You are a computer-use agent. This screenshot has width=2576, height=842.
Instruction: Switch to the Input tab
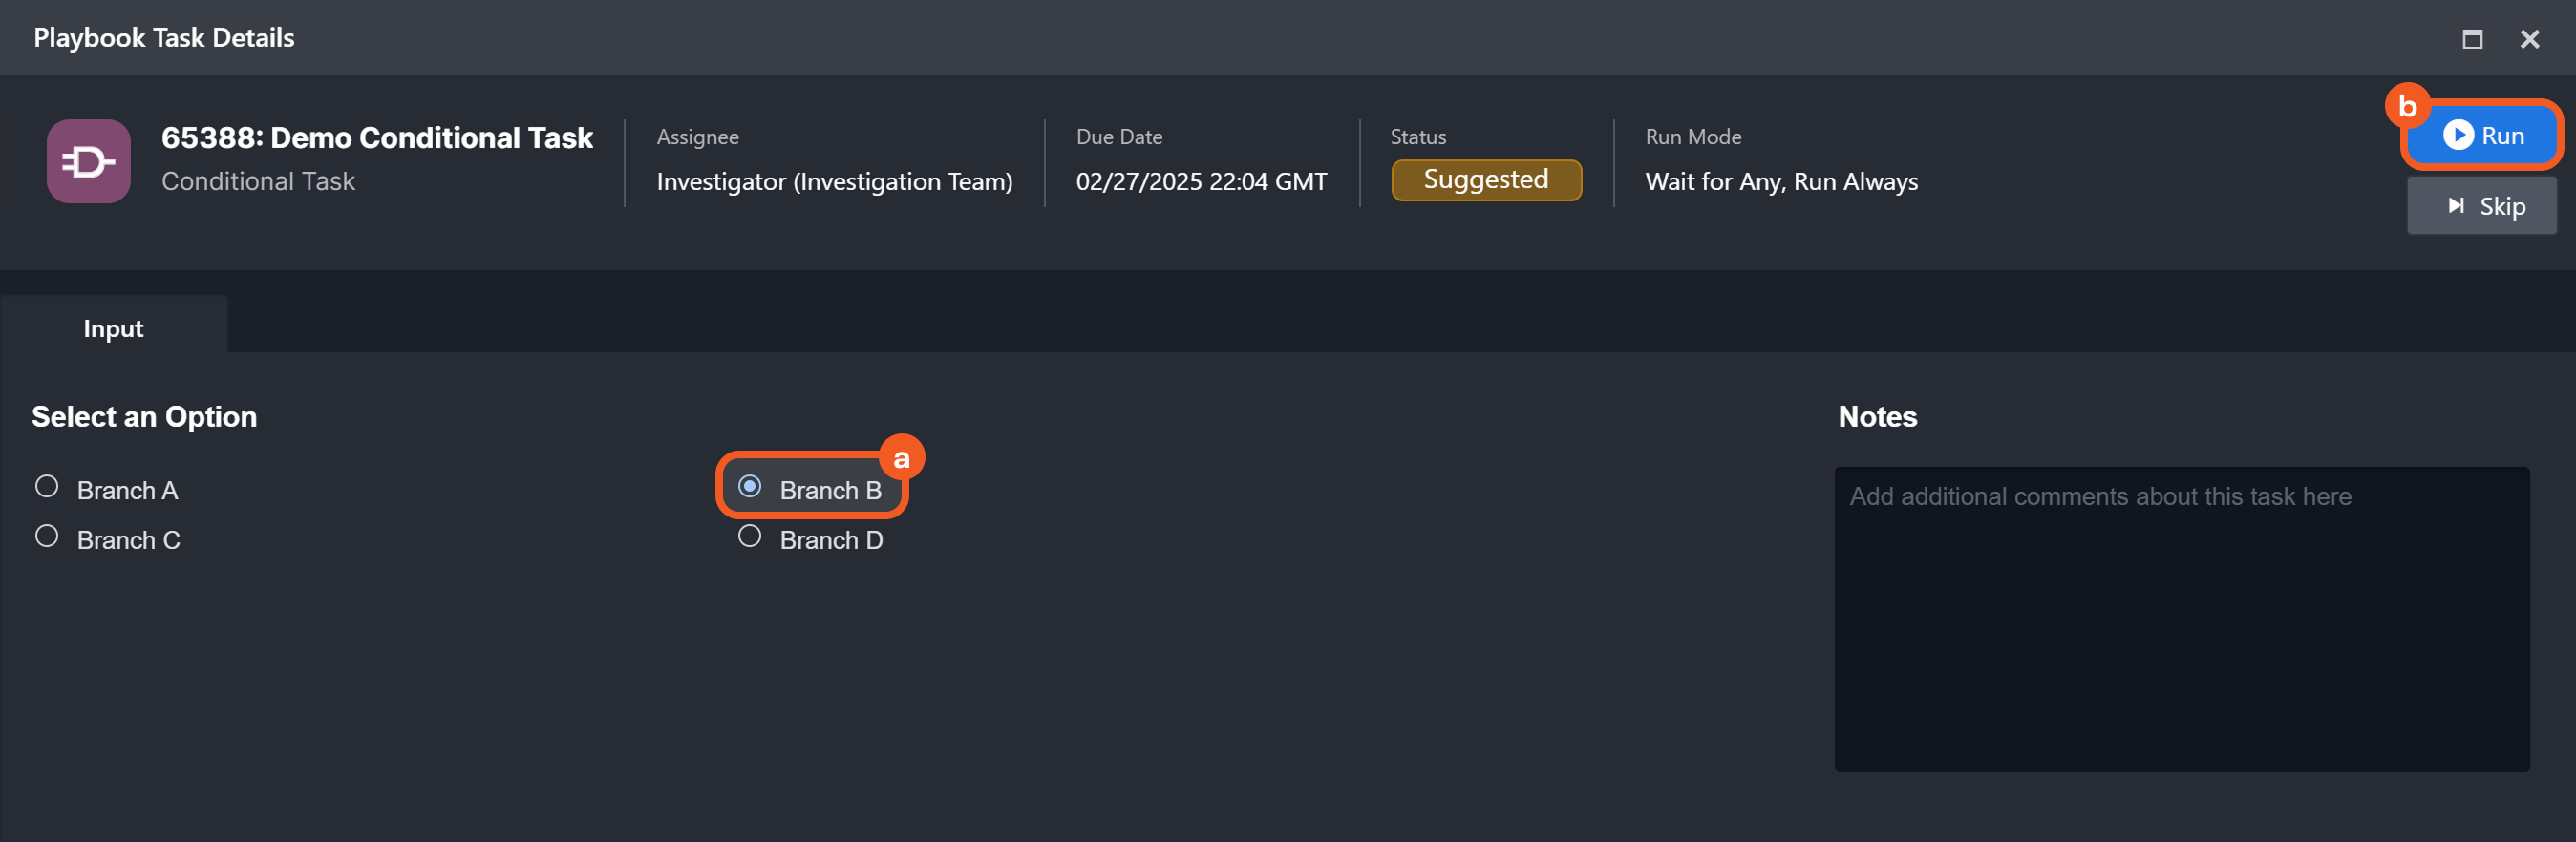point(113,328)
